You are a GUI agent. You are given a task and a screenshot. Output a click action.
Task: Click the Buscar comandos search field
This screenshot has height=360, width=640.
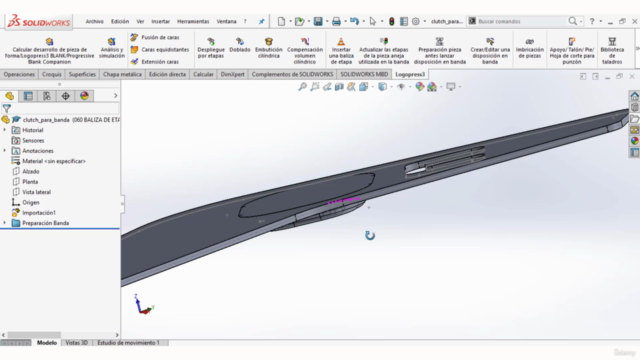coord(521,21)
